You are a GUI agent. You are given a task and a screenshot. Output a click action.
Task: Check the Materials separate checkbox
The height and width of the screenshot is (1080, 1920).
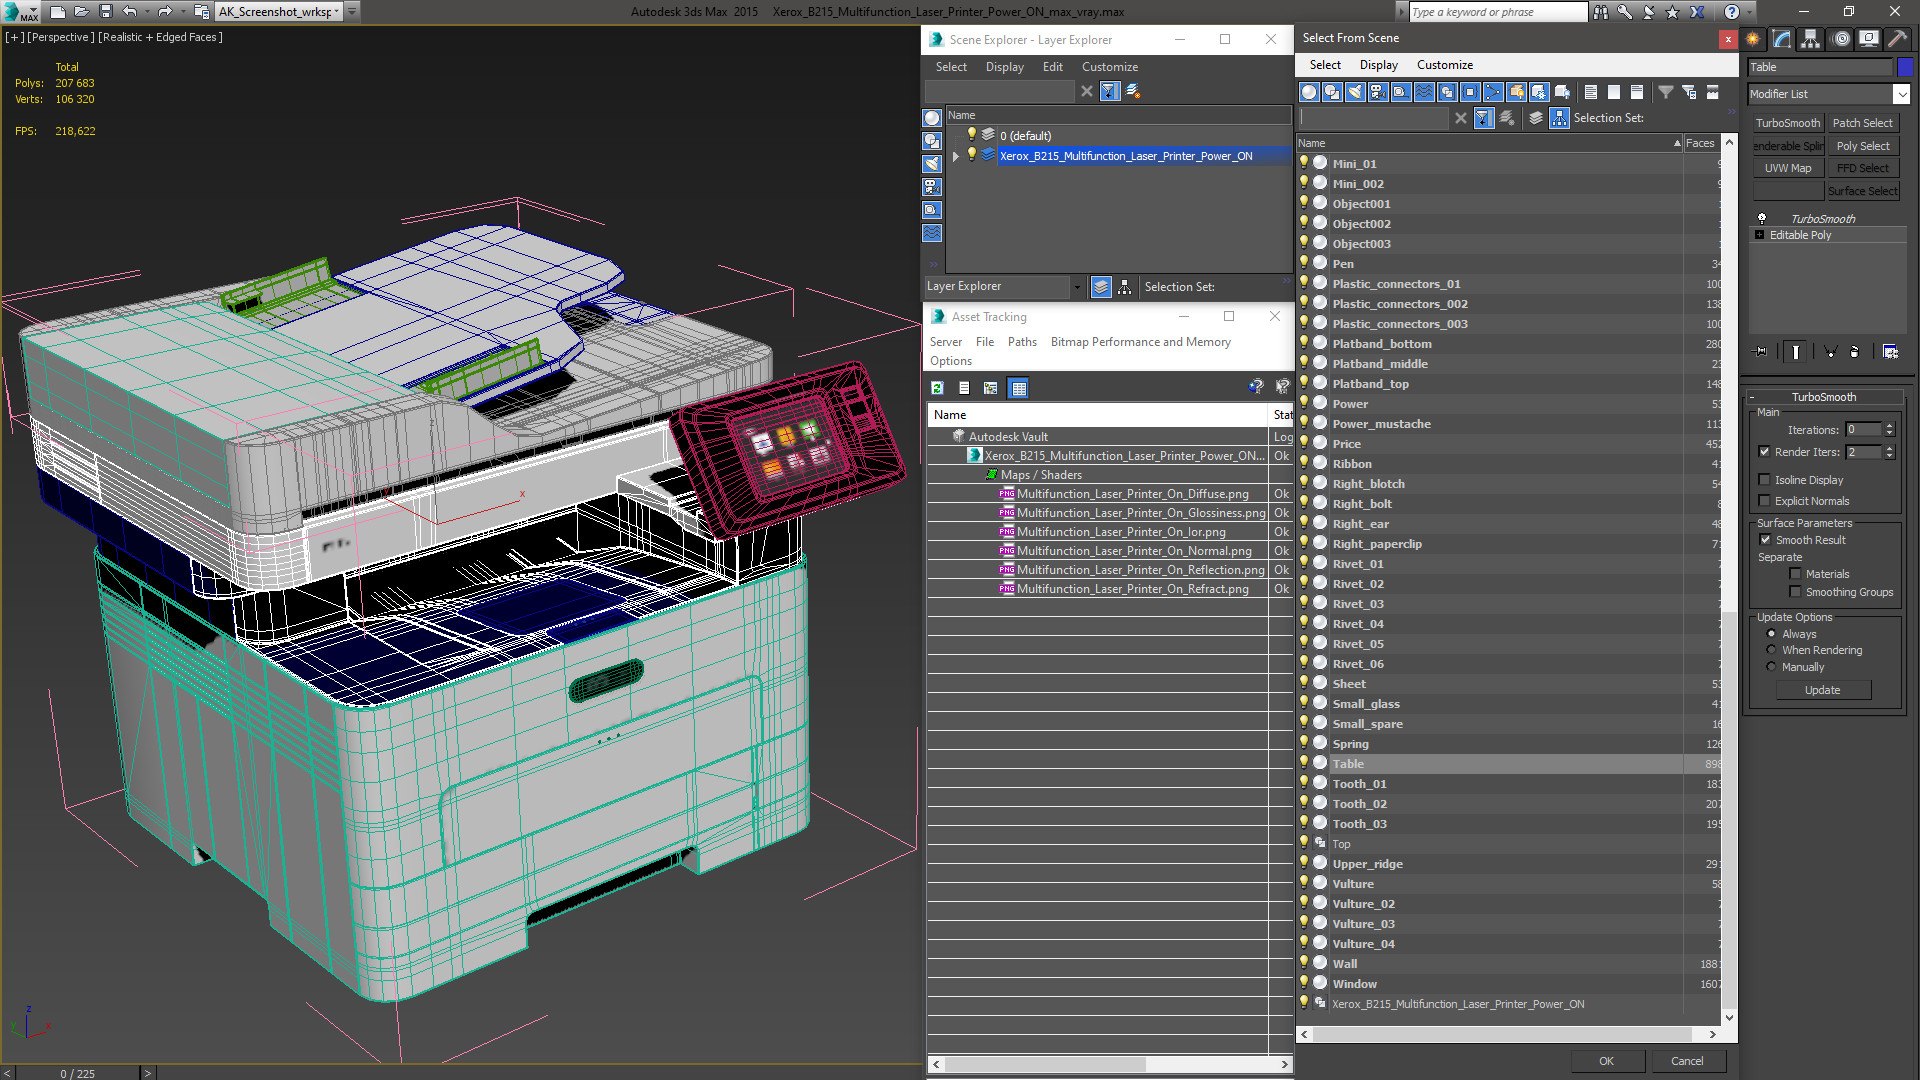pyautogui.click(x=1795, y=574)
